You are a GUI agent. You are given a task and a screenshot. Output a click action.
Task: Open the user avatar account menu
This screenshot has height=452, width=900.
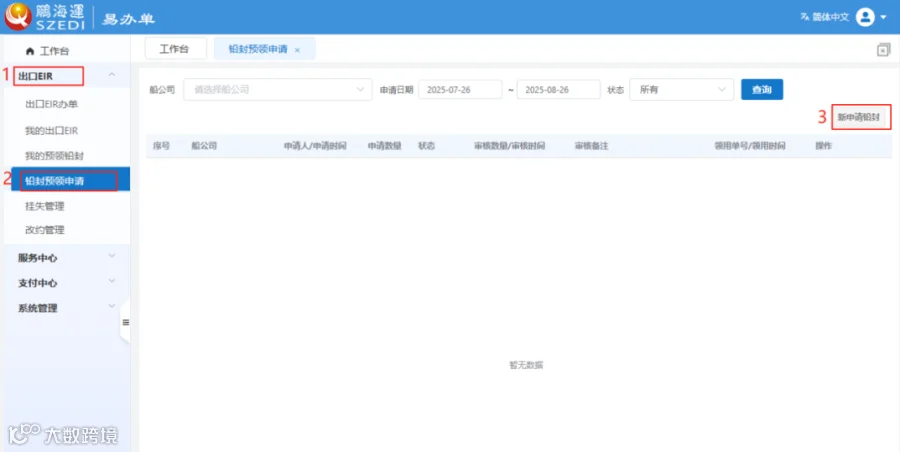pos(865,17)
